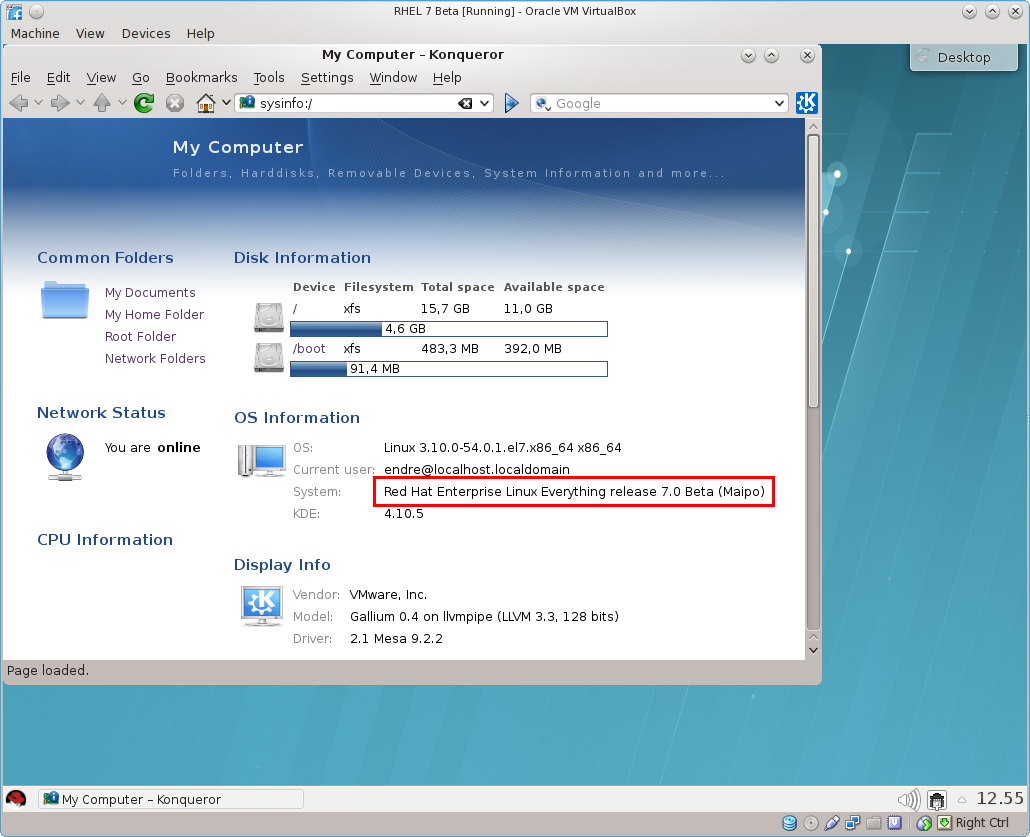Open VirtualBox Machine menu
Viewport: 1030px width, 837px height.
point(35,34)
